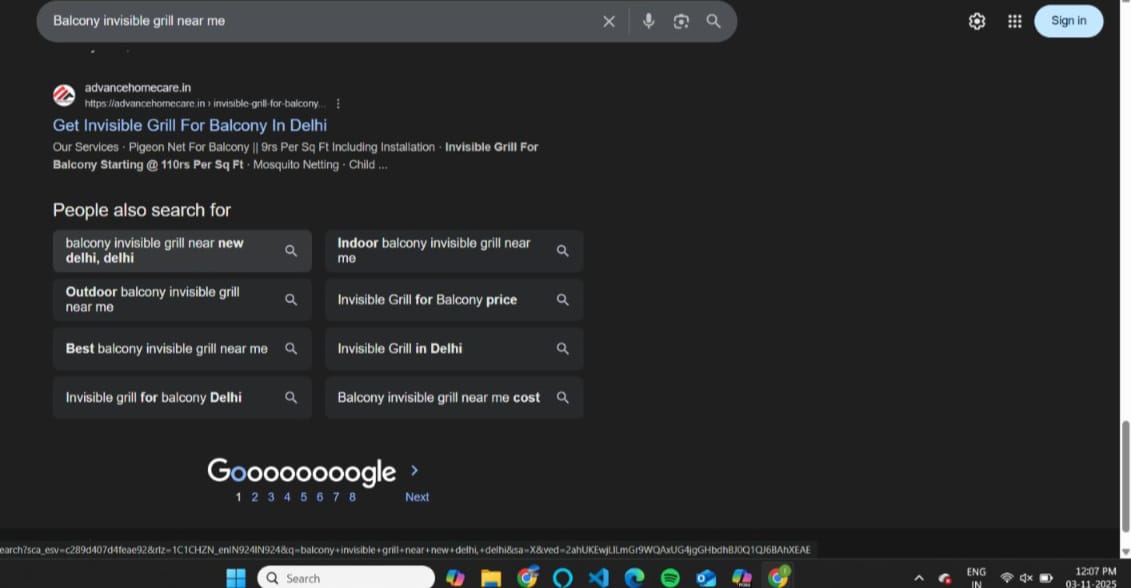Clear the search box text

coord(608,21)
